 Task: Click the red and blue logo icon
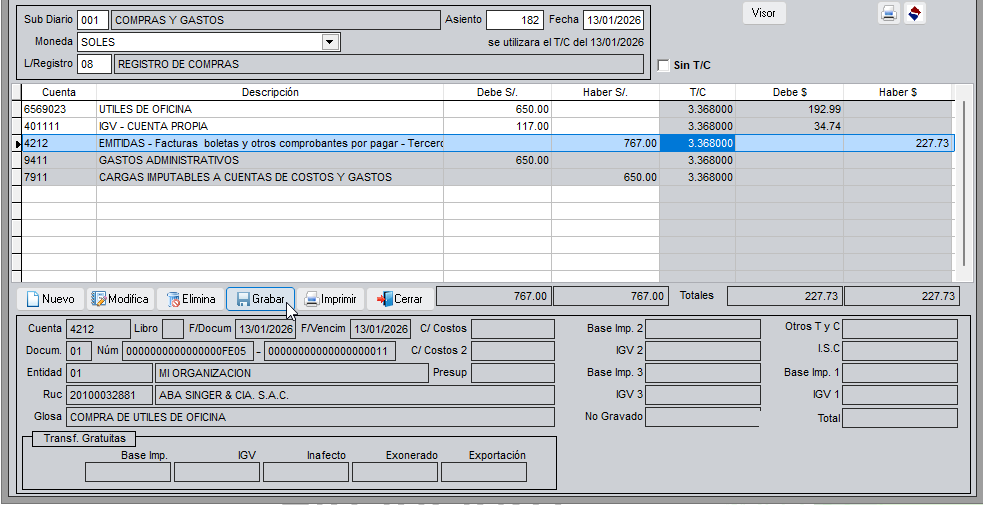click(915, 13)
